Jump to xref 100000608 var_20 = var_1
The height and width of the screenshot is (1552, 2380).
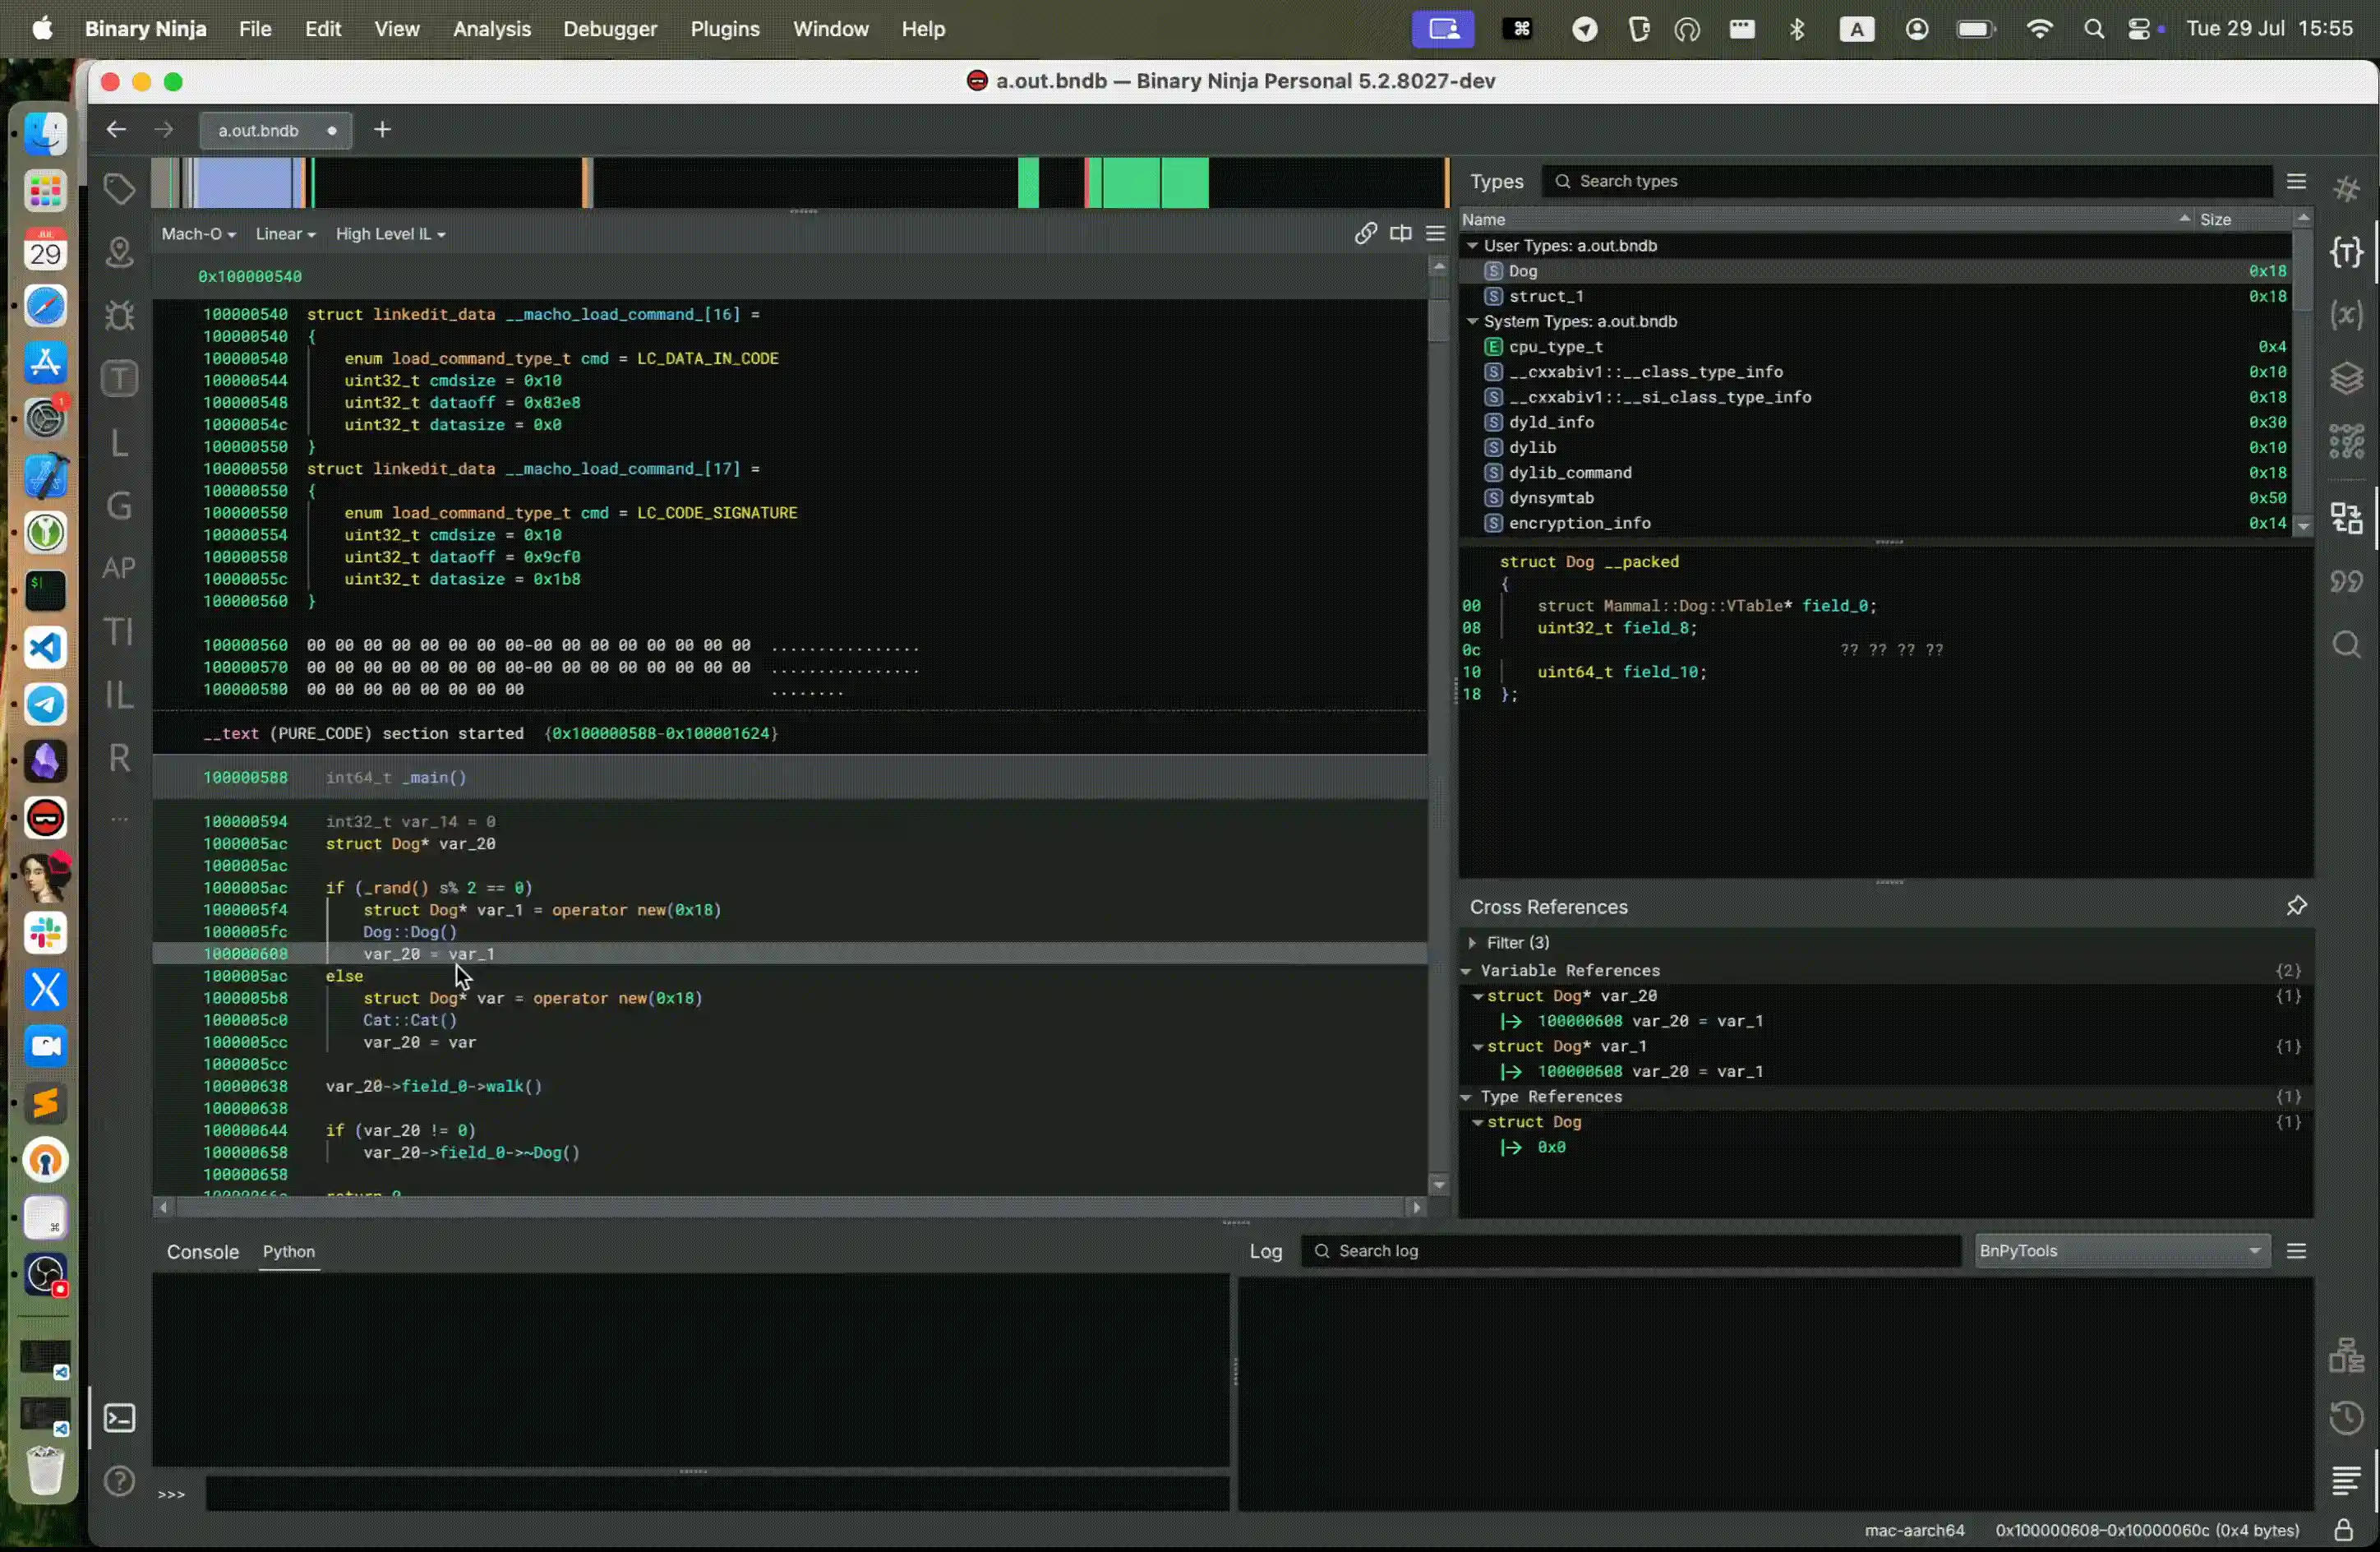(x=1649, y=1021)
